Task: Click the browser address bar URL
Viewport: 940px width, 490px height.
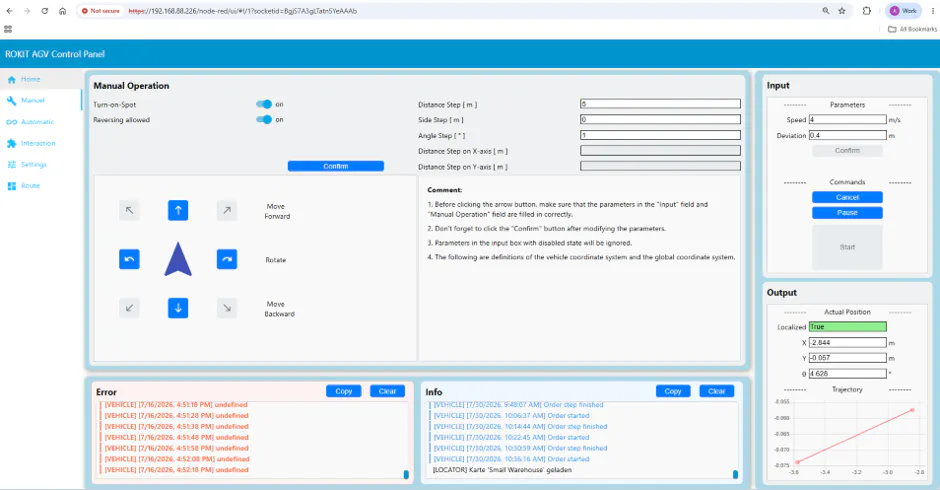Action: click(x=243, y=11)
